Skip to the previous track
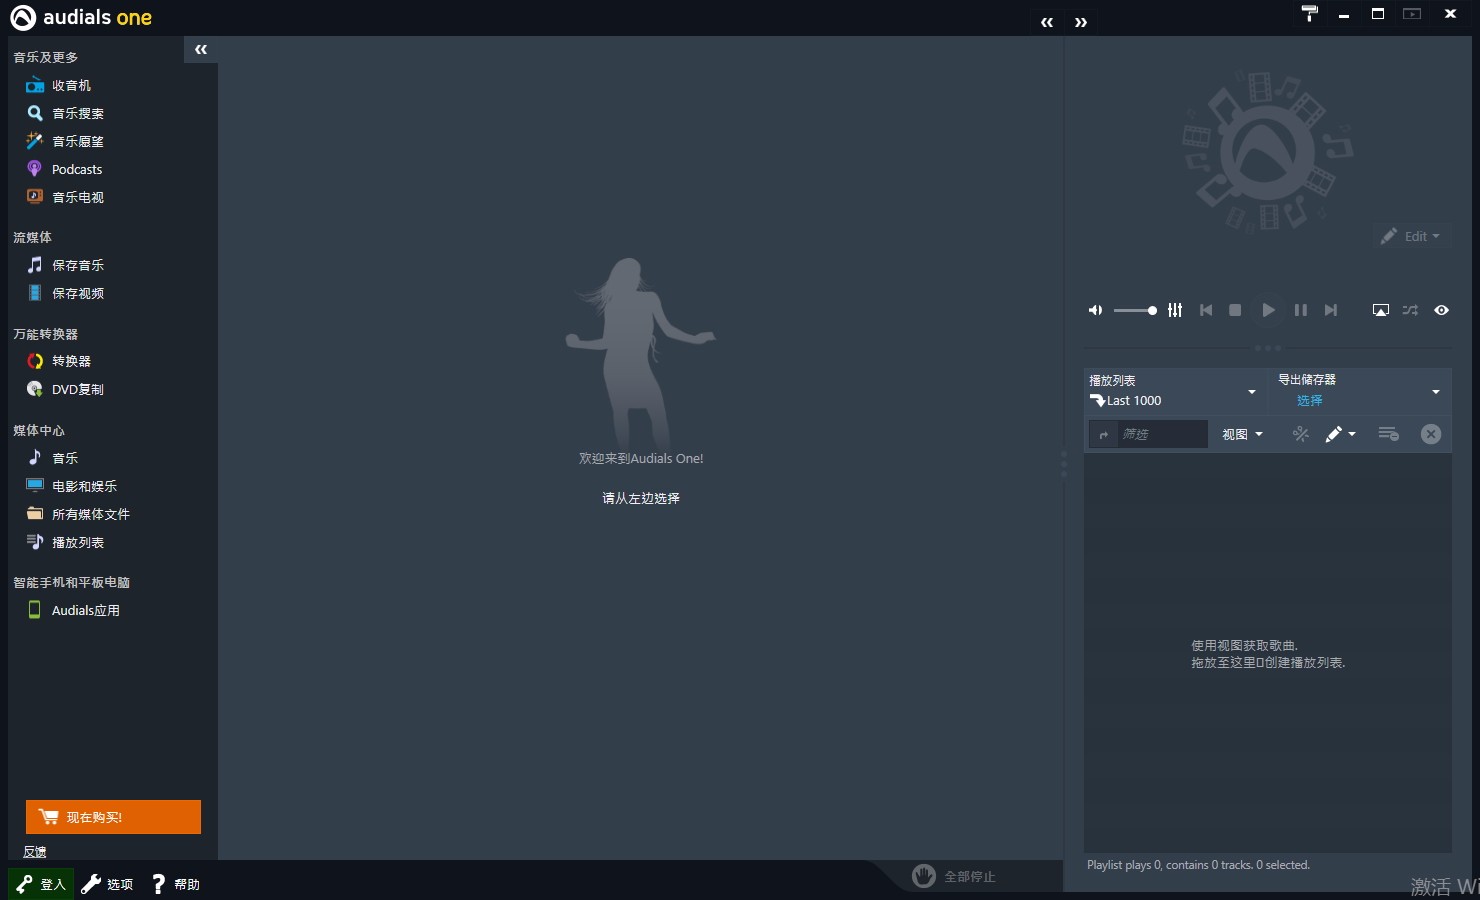Viewport: 1480px width, 900px height. coord(1206,310)
